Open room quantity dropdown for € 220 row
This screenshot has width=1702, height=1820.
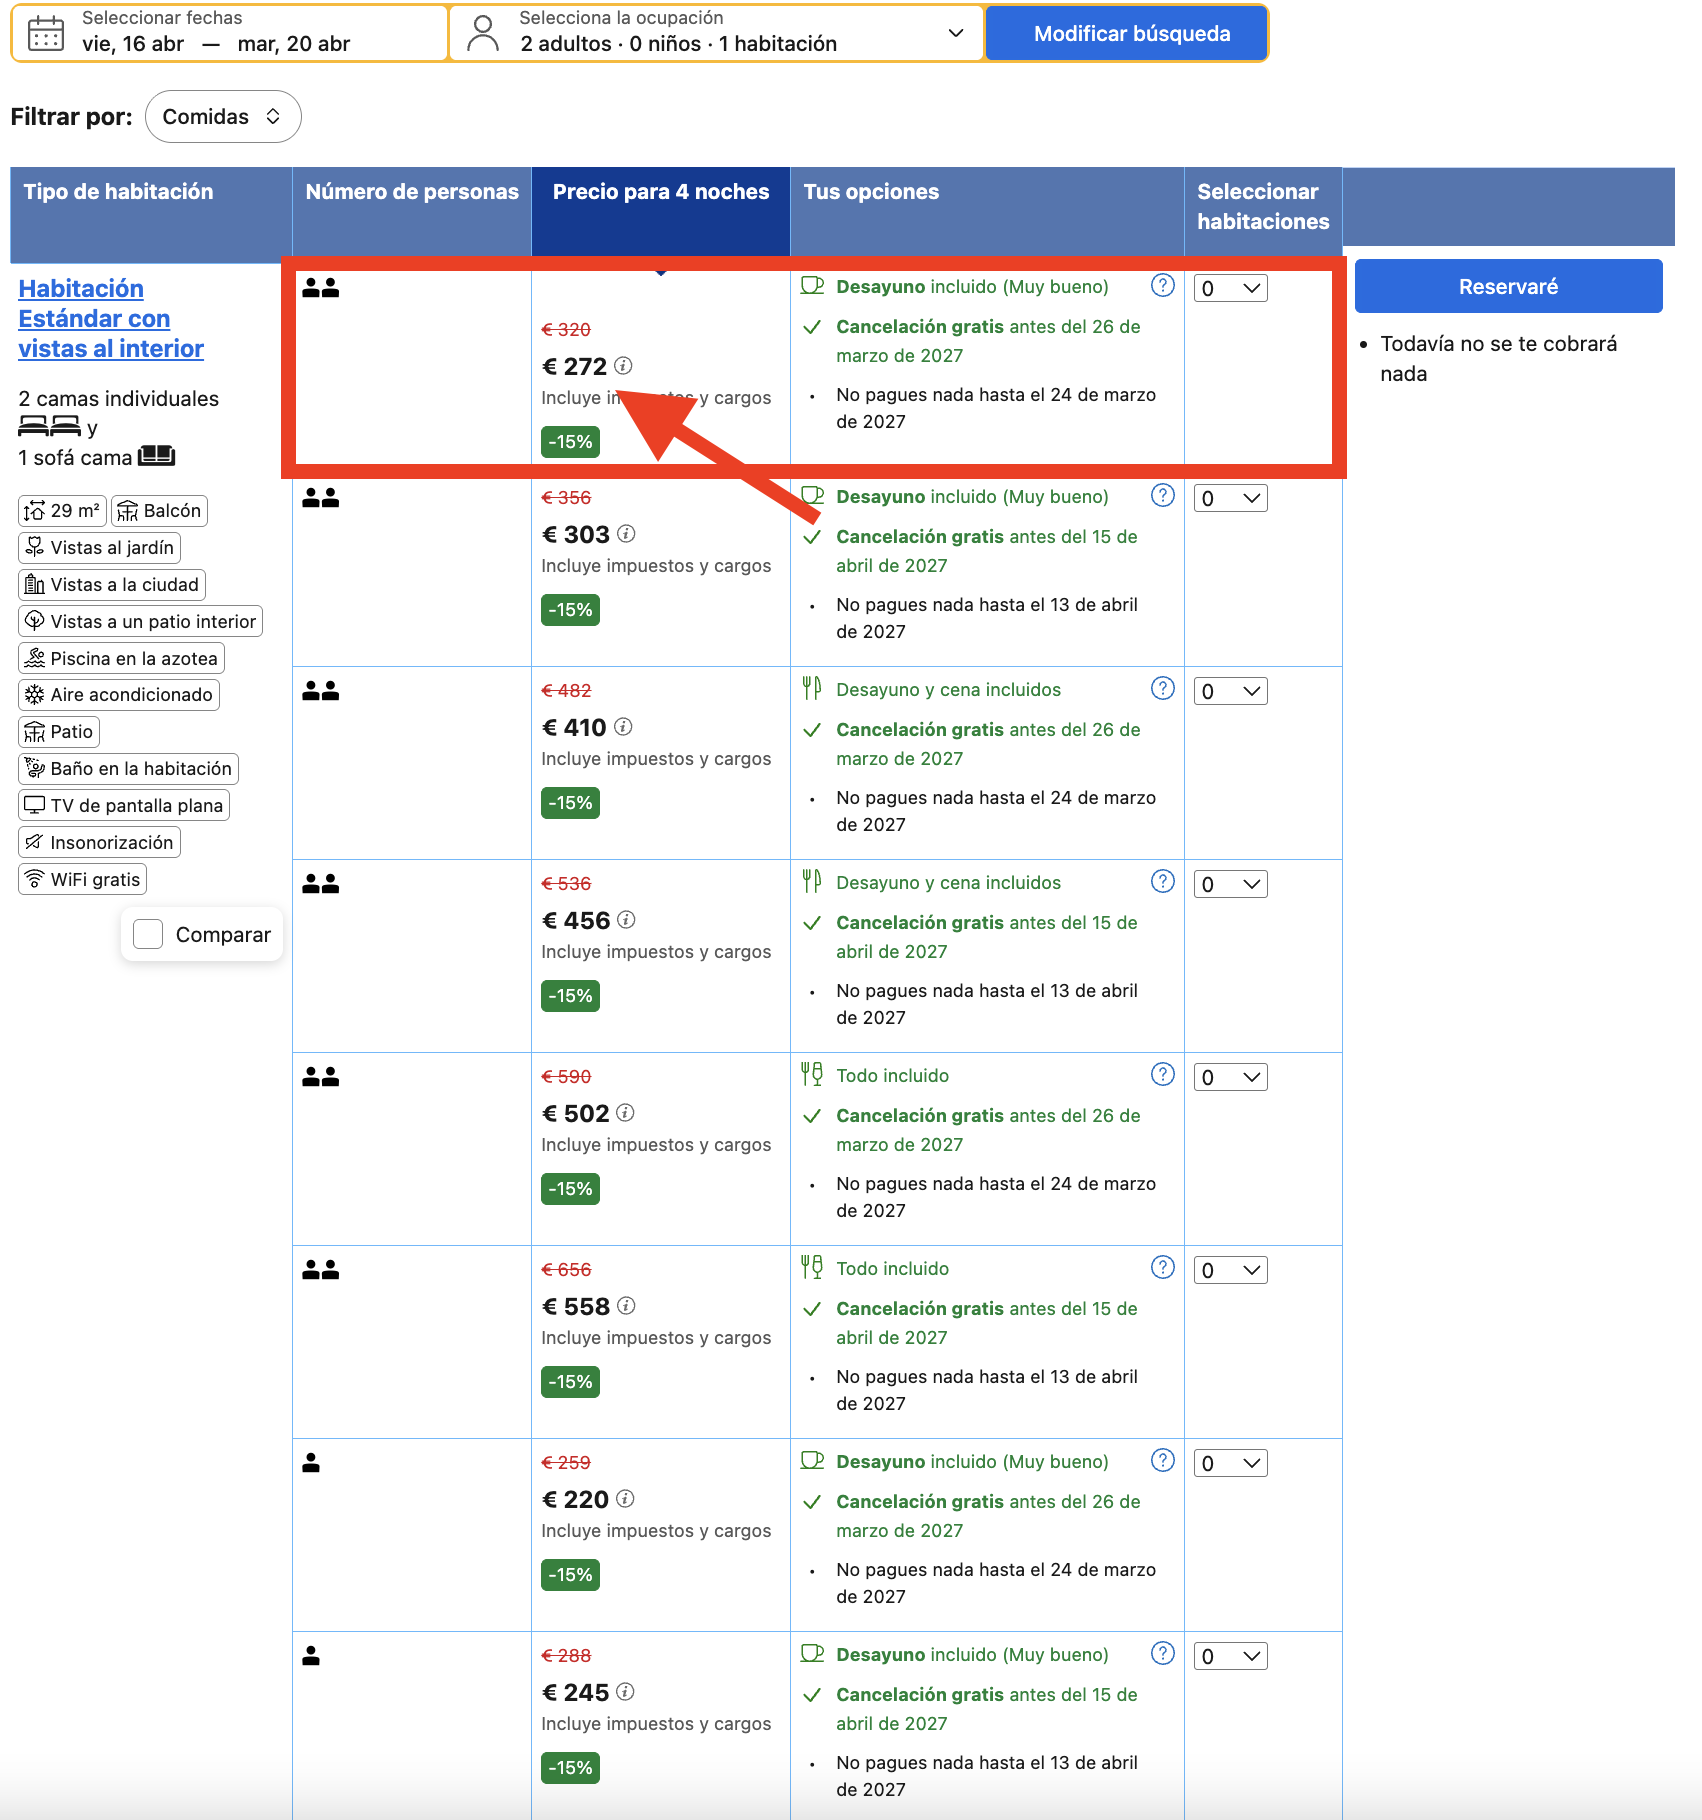click(x=1231, y=1464)
